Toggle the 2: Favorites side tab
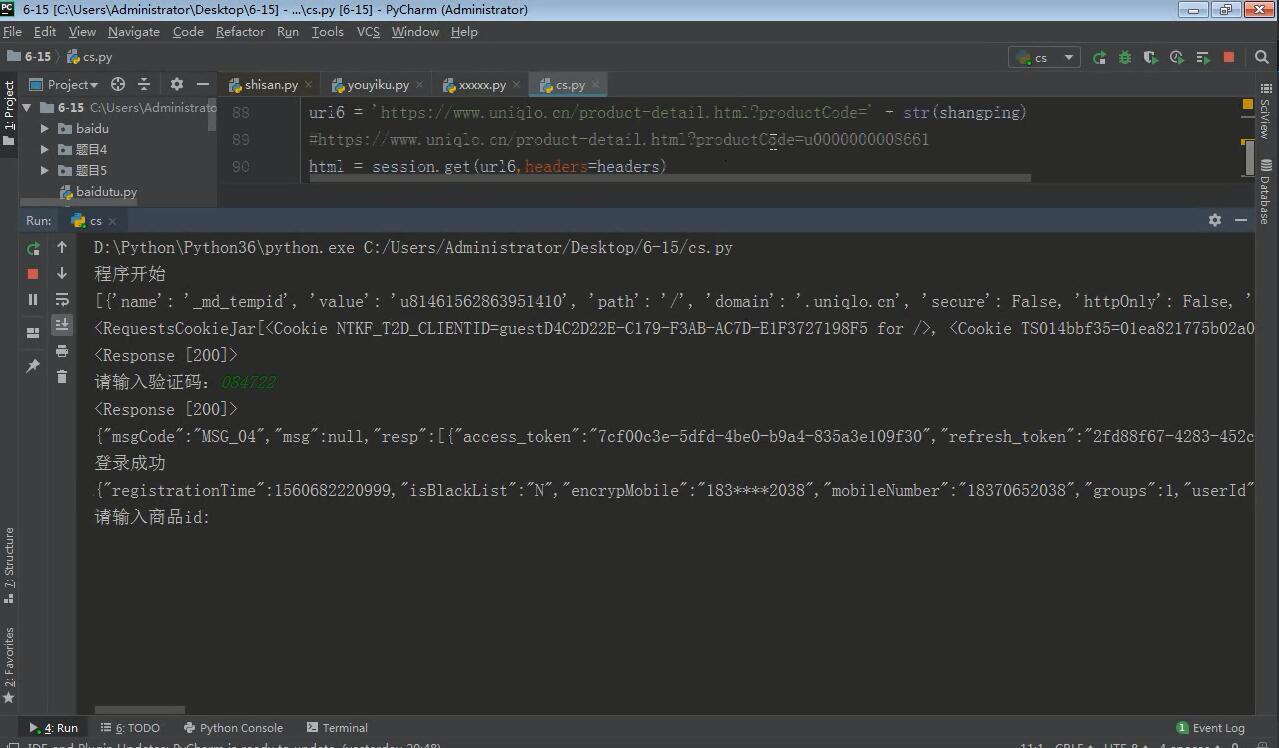1279x748 pixels. pos(9,663)
